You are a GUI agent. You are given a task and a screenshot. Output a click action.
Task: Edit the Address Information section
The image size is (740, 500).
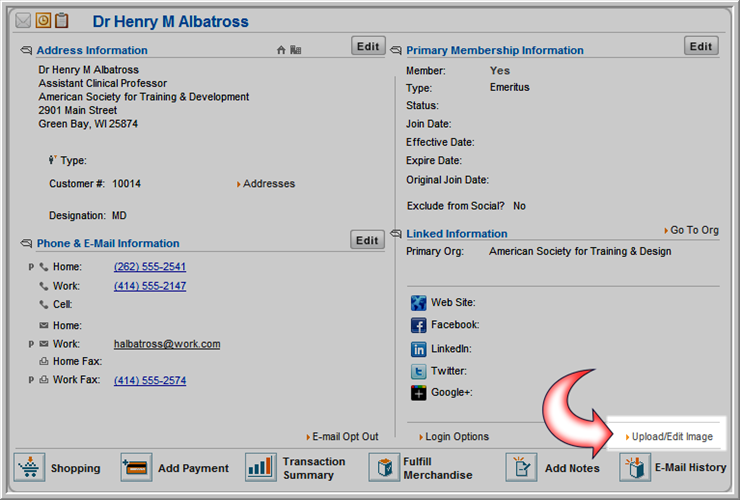(x=368, y=46)
